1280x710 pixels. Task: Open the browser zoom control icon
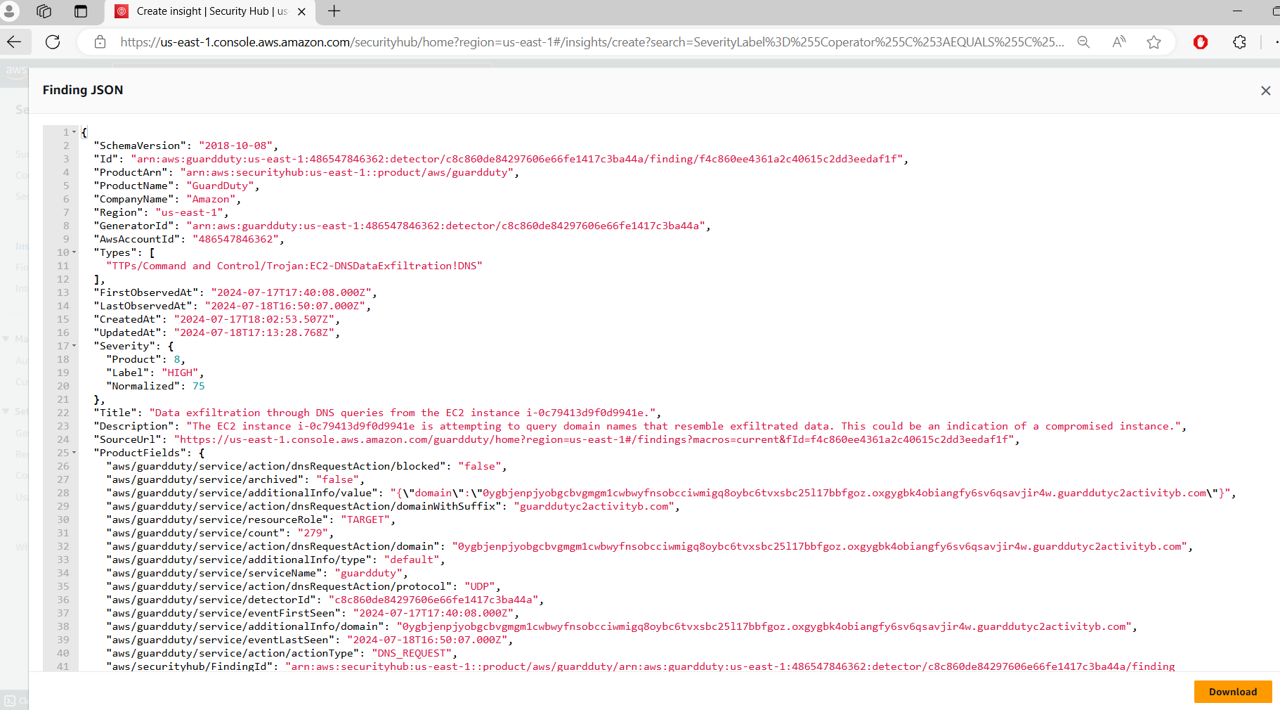[1083, 42]
